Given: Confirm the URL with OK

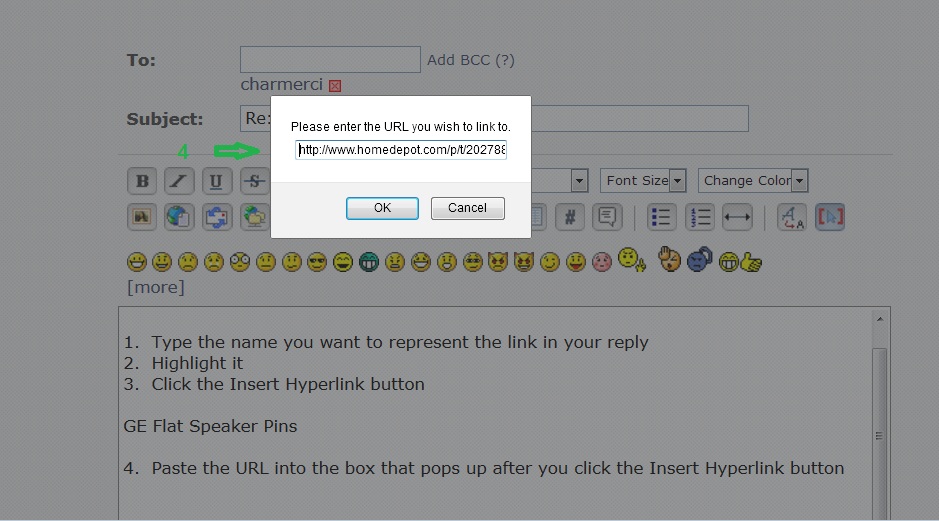Looking at the screenshot, I should [382, 208].
